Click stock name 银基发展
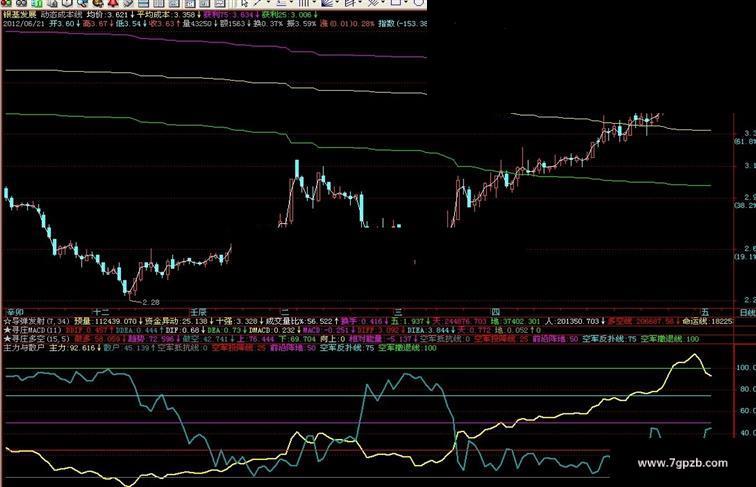Viewport: 756px width, 487px height. tap(19, 15)
